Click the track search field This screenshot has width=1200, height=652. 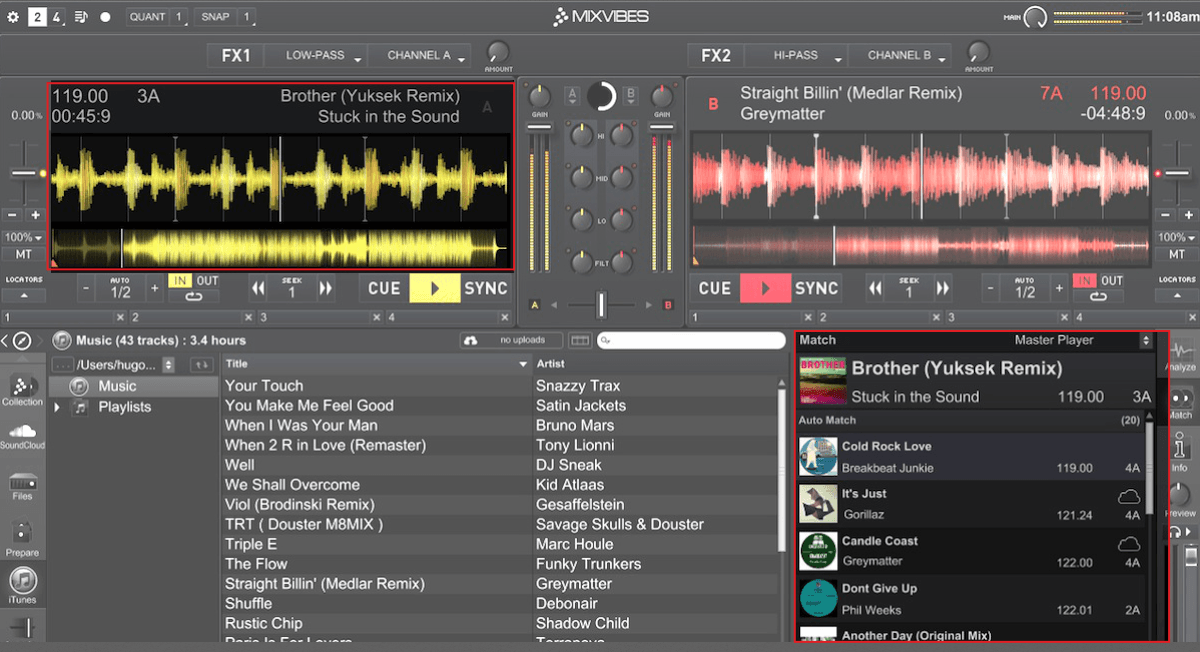[691, 341]
